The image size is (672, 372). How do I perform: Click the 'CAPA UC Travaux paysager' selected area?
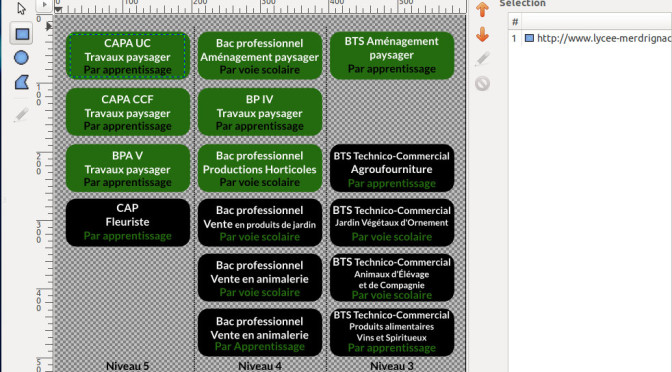pyautogui.click(x=128, y=56)
